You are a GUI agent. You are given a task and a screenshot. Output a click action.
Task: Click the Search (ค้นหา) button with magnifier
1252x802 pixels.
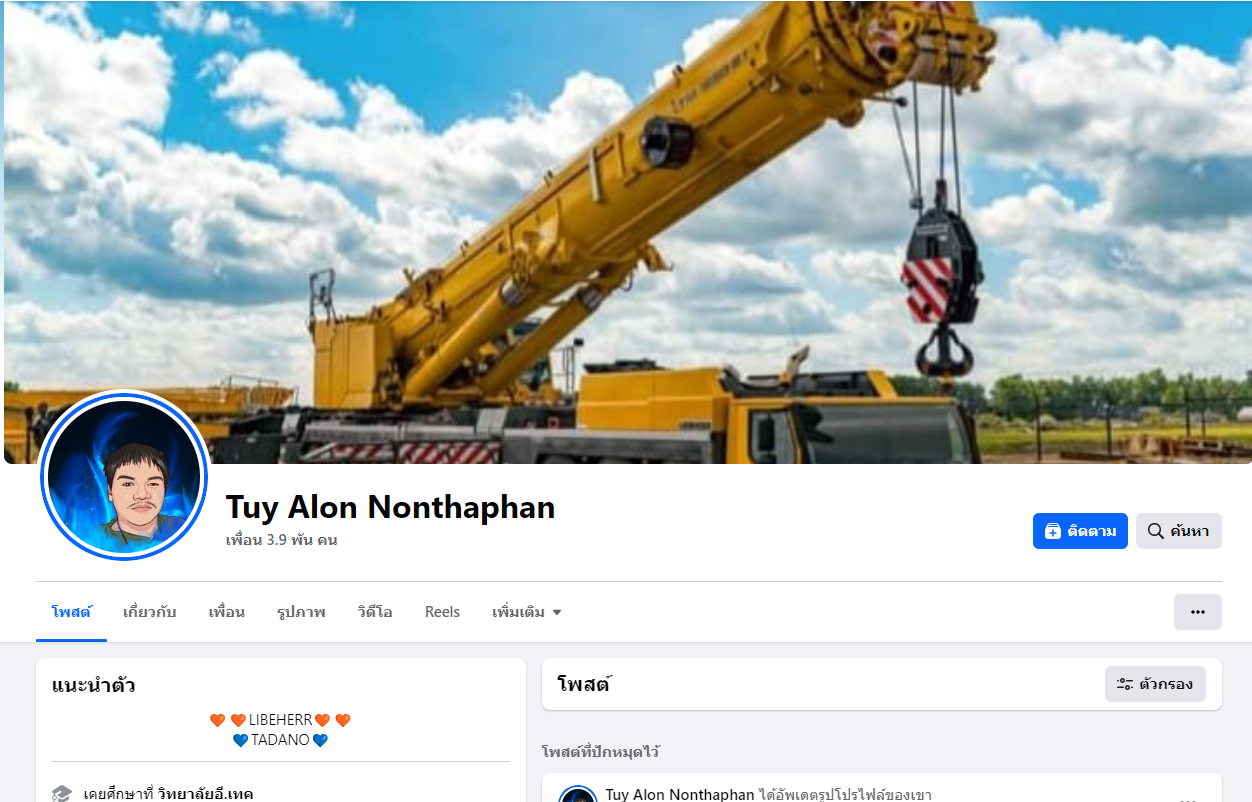coord(1178,531)
